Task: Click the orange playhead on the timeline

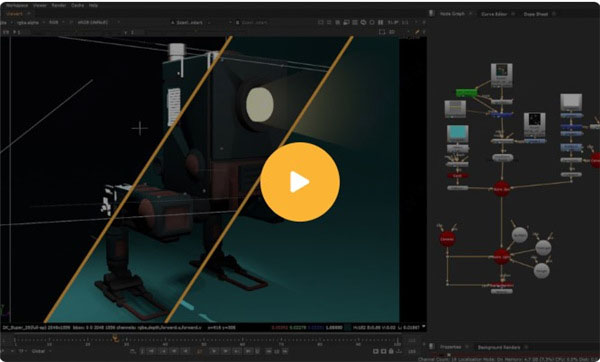Action: click(115, 338)
